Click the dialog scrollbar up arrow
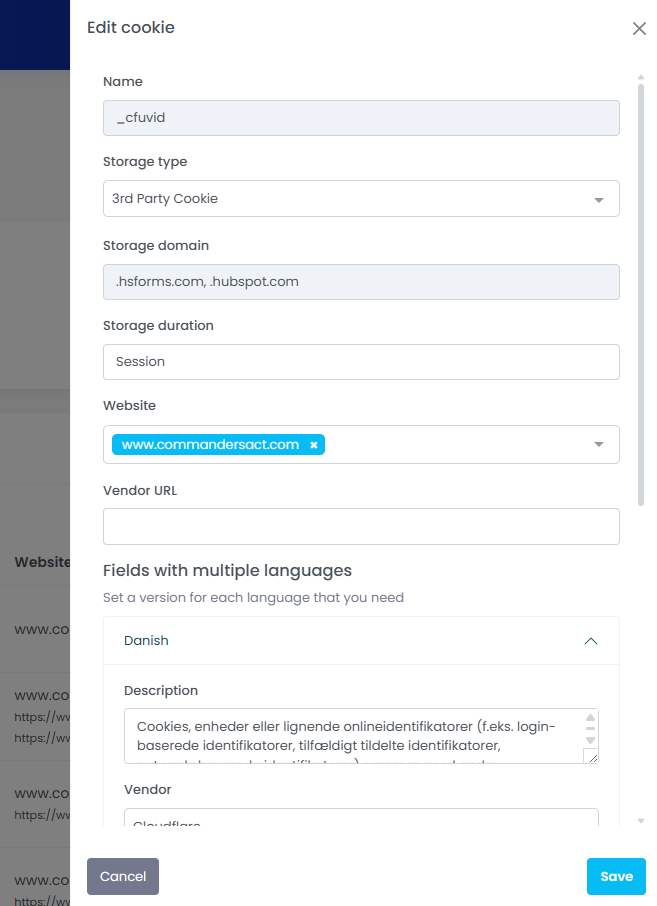The width and height of the screenshot is (657, 906). 641,77
